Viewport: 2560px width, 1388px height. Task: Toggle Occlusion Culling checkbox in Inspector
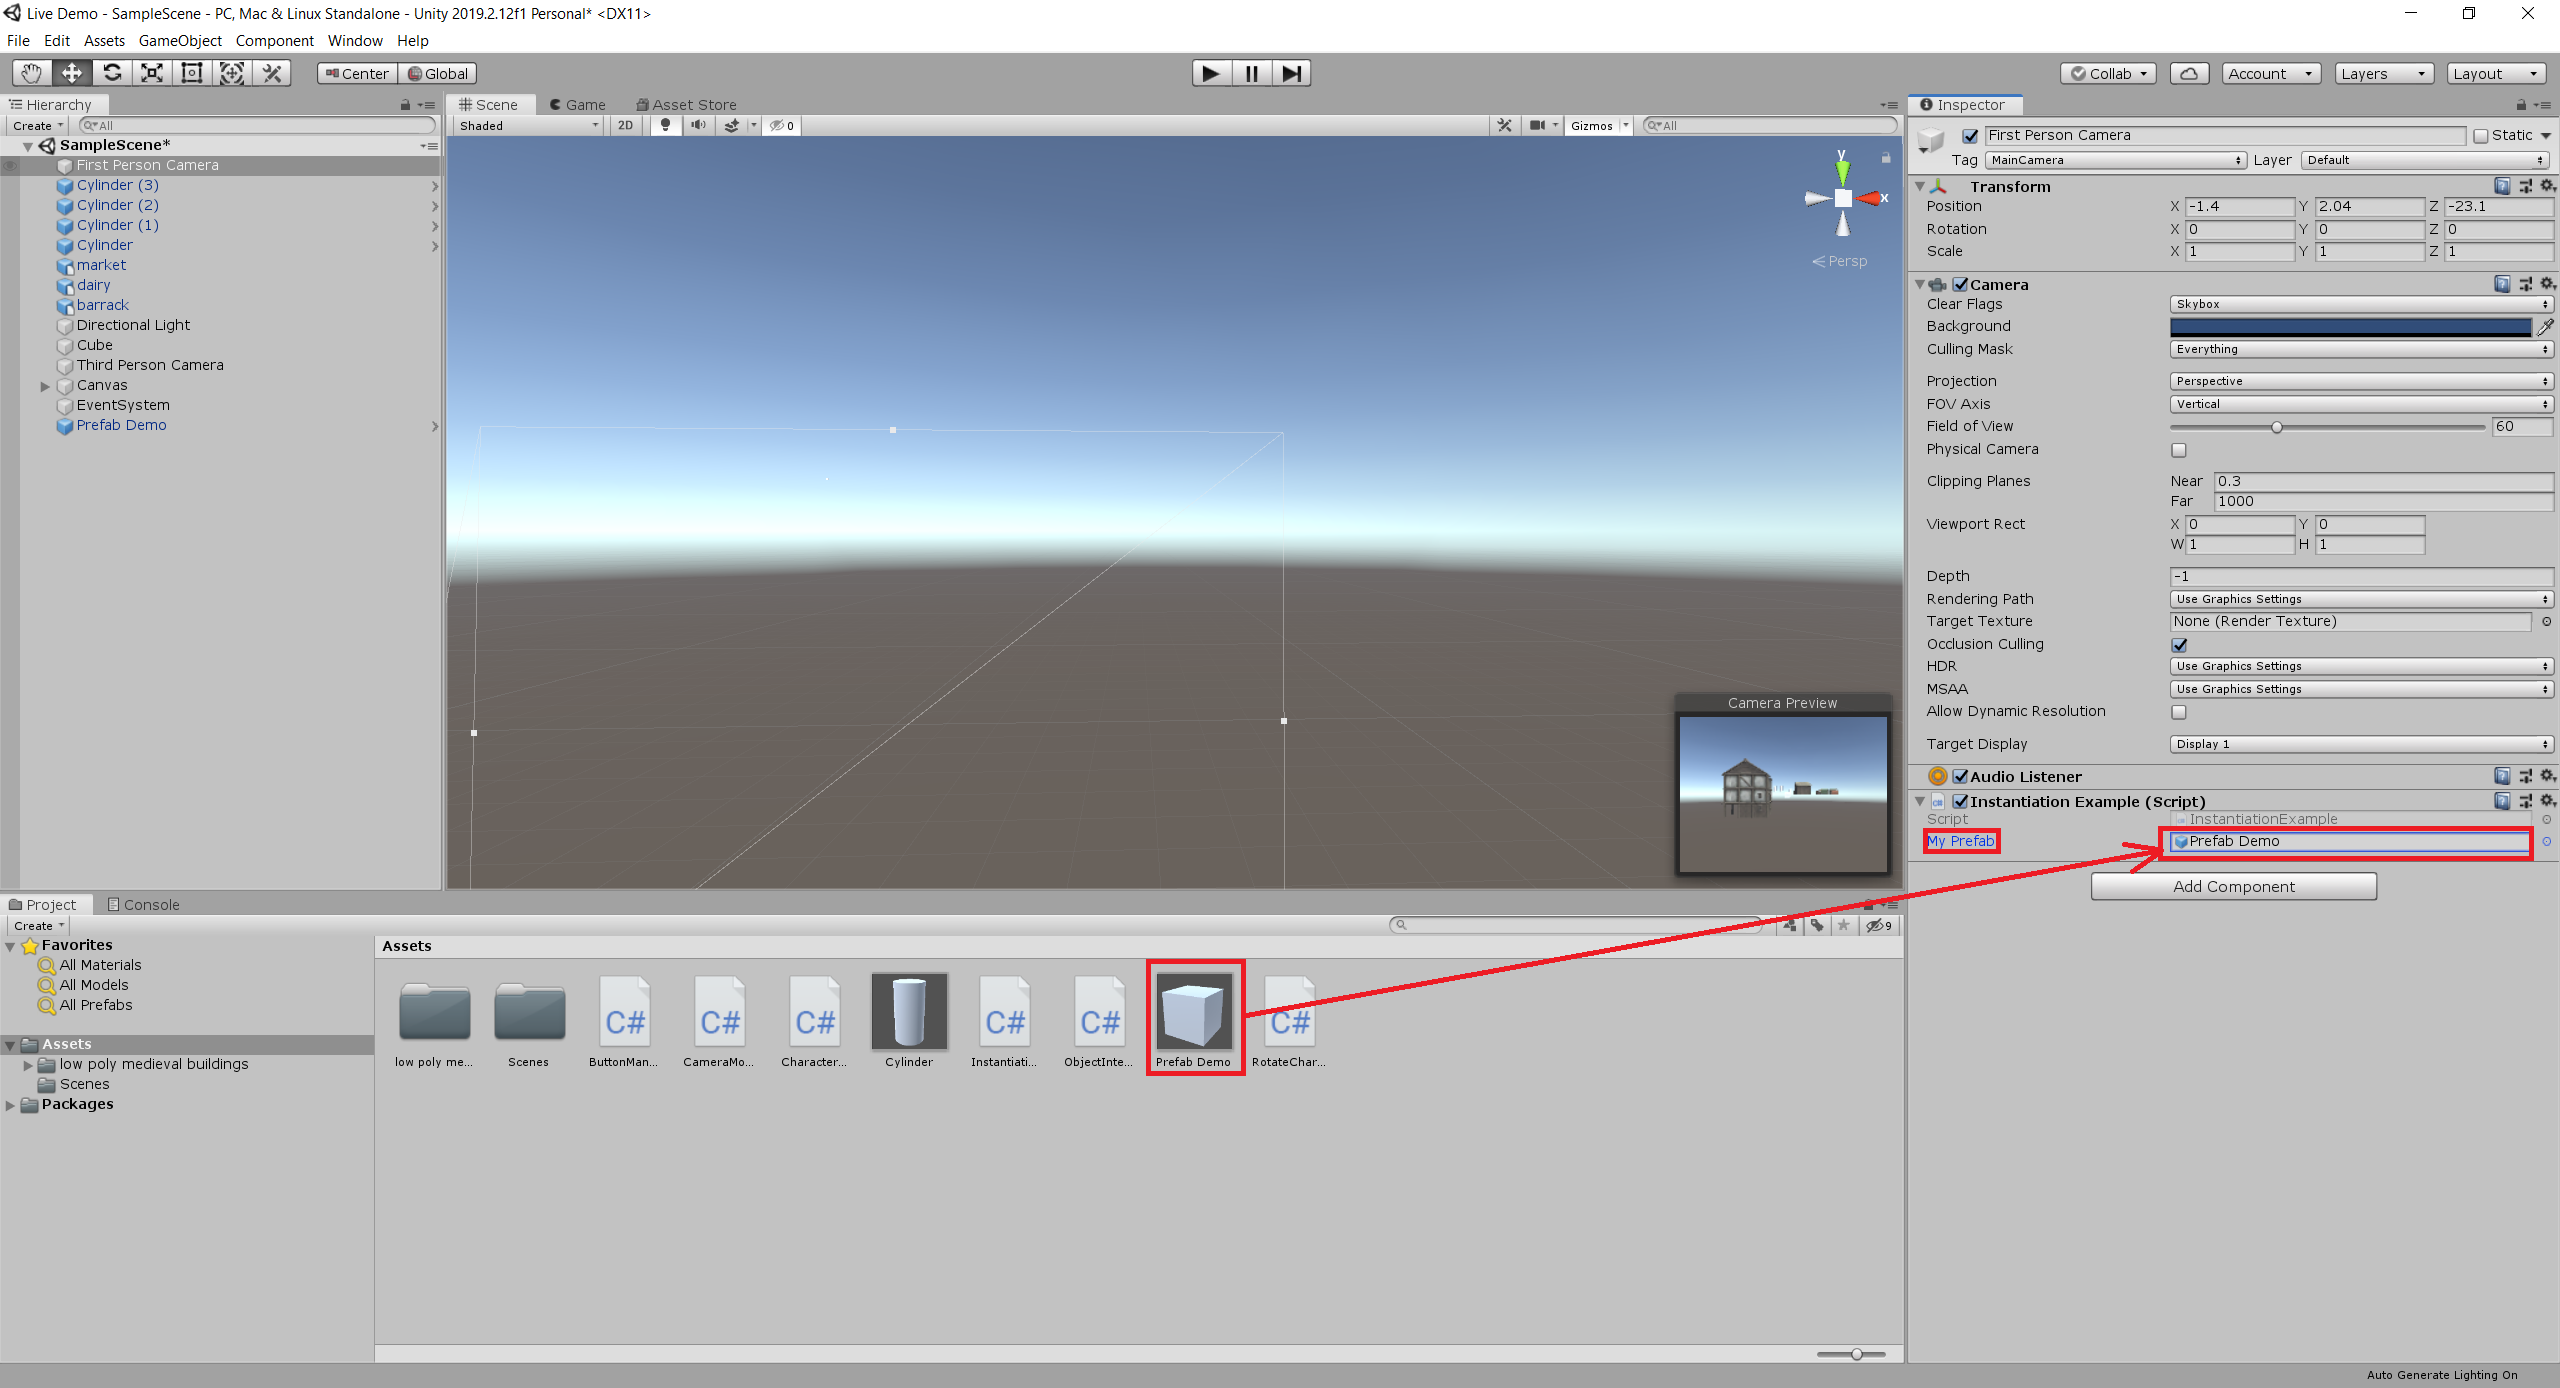point(2179,644)
